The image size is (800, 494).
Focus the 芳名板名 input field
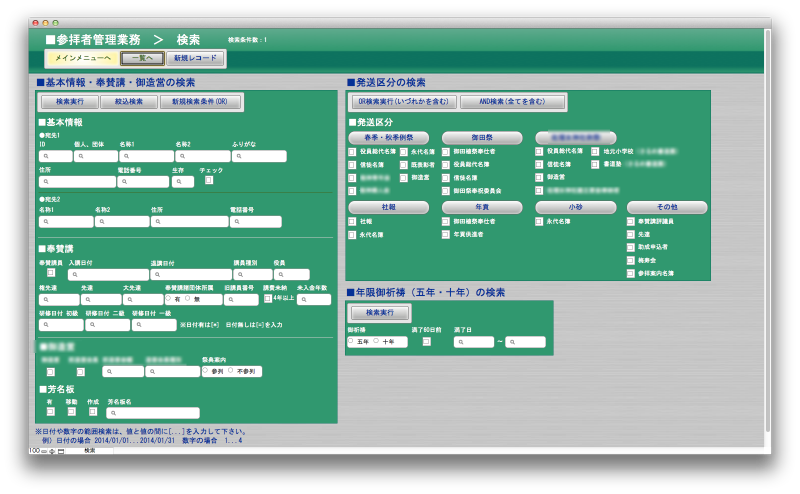[x=153, y=412]
